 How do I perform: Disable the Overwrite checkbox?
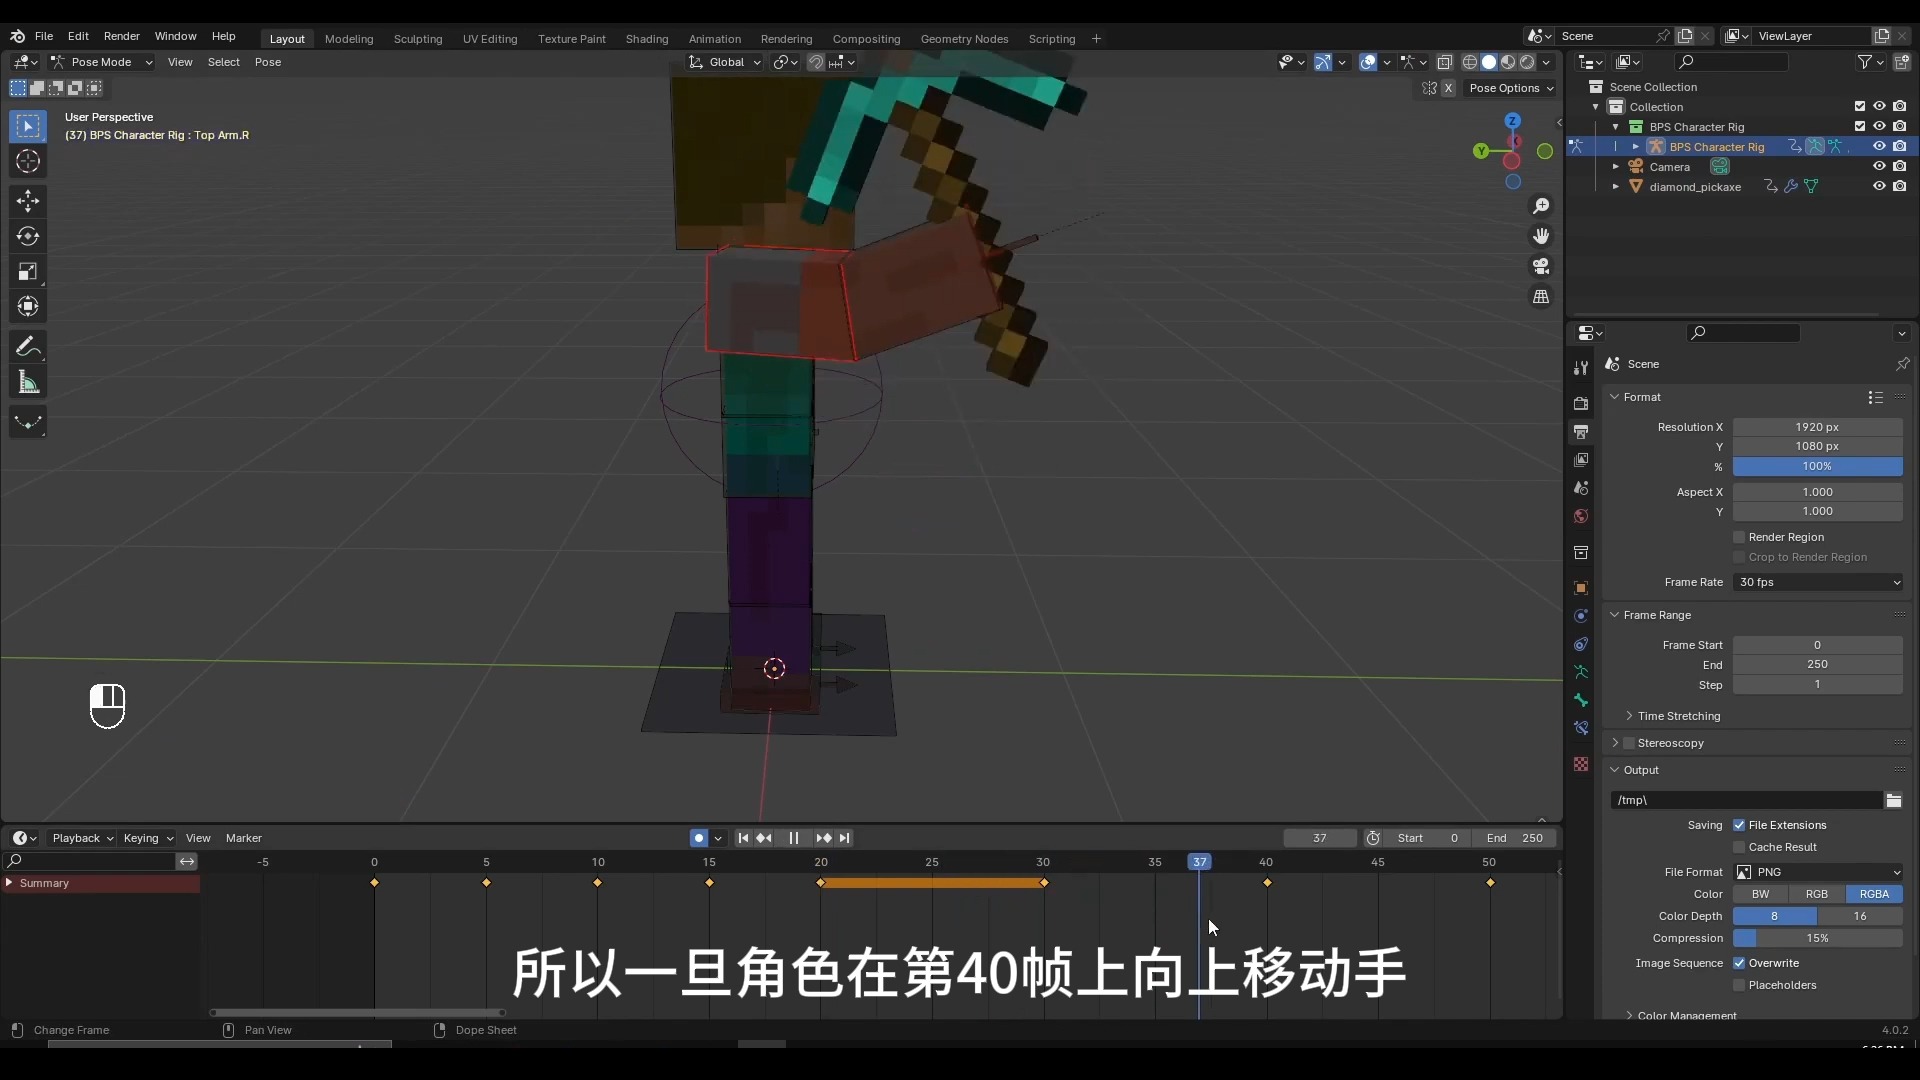tap(1739, 963)
